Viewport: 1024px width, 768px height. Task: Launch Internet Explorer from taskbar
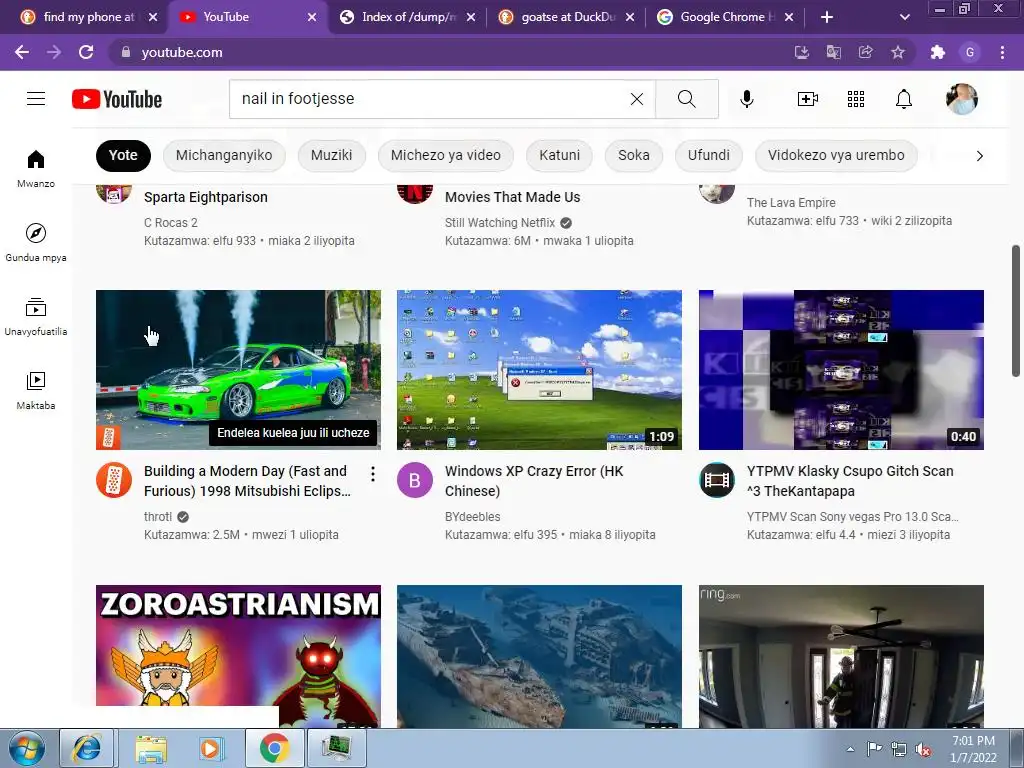(x=87, y=748)
